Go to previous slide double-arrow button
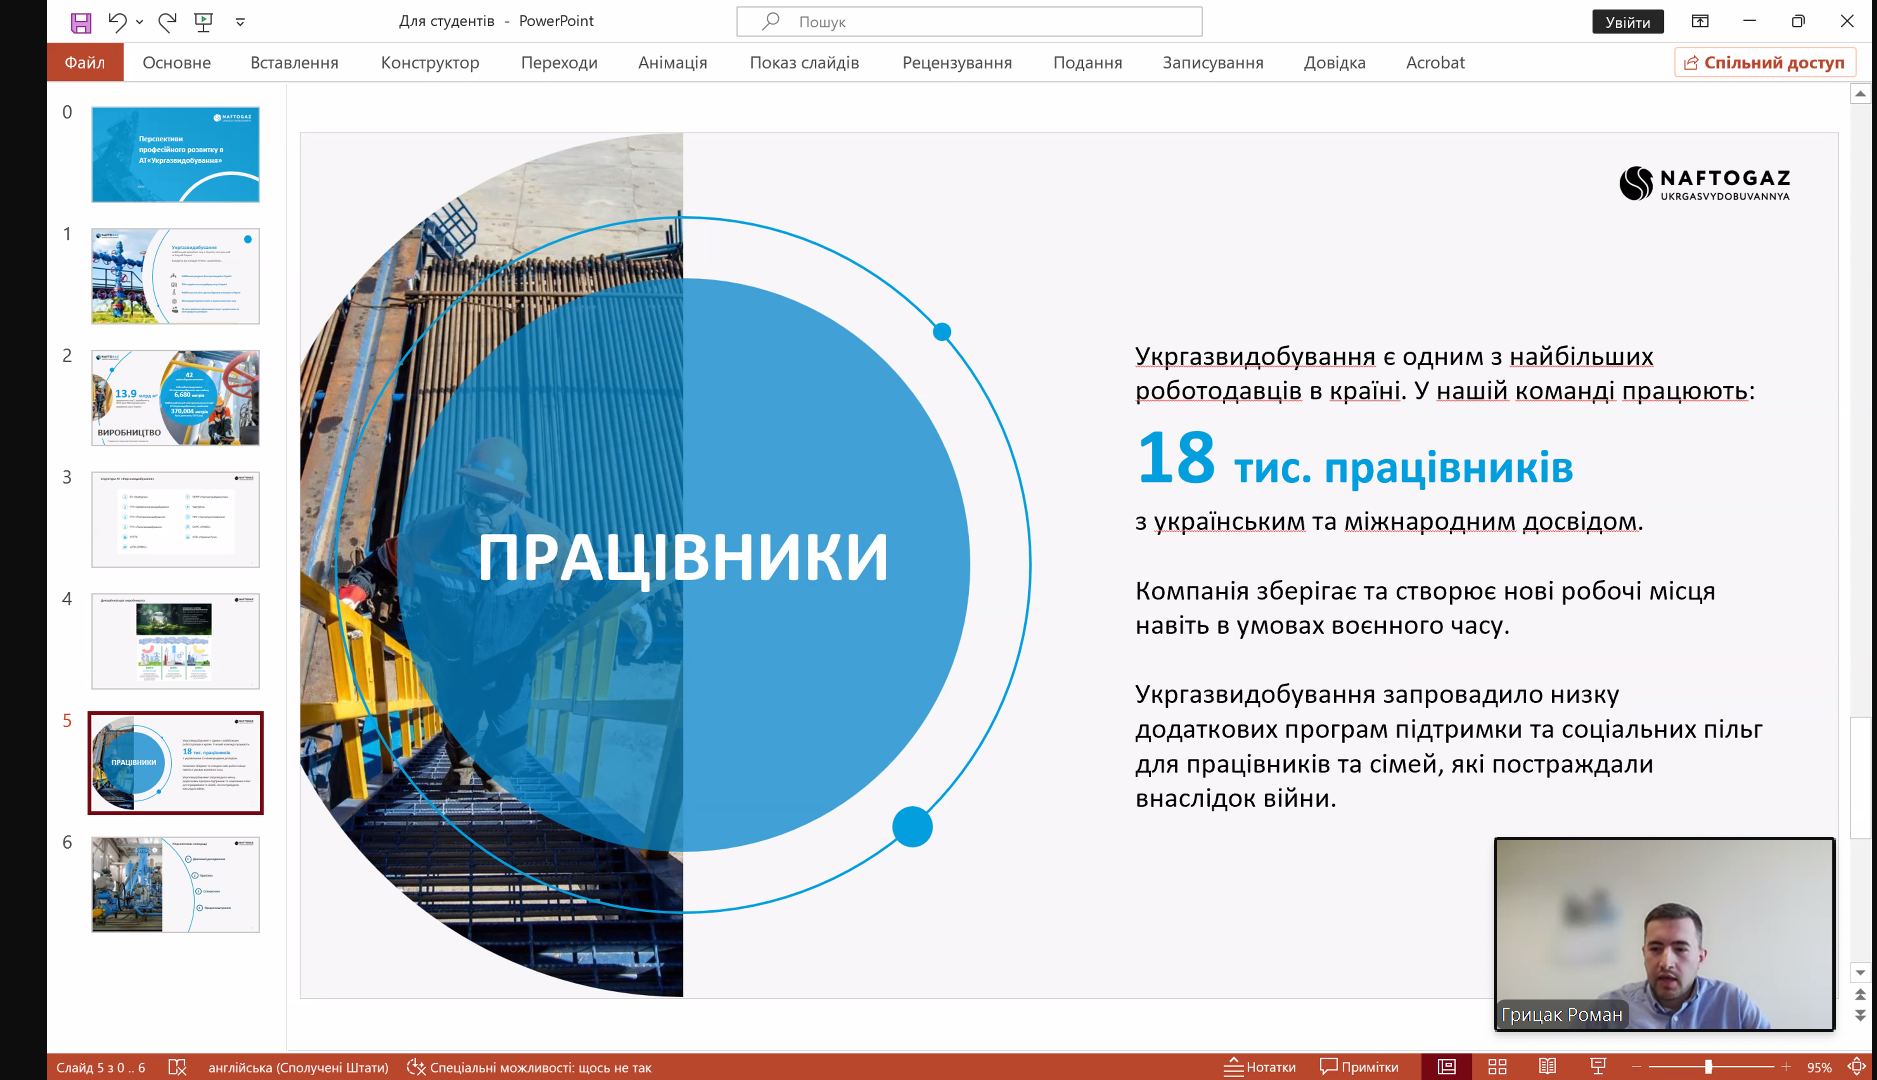Viewport: 1877px width, 1080px height. [x=1860, y=995]
